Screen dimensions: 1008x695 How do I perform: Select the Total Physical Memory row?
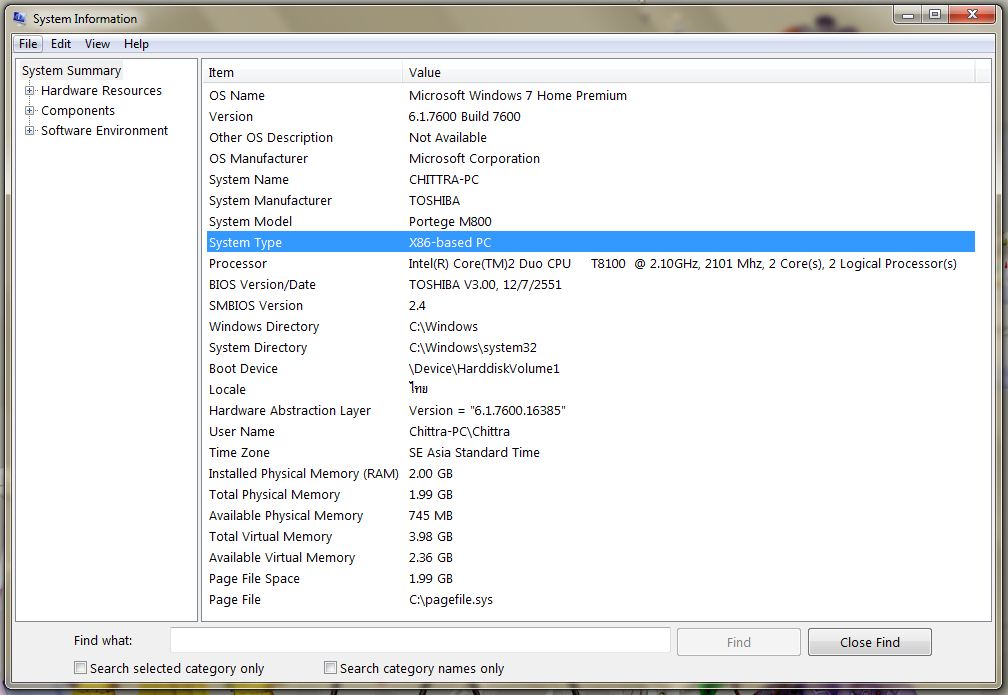coord(591,494)
